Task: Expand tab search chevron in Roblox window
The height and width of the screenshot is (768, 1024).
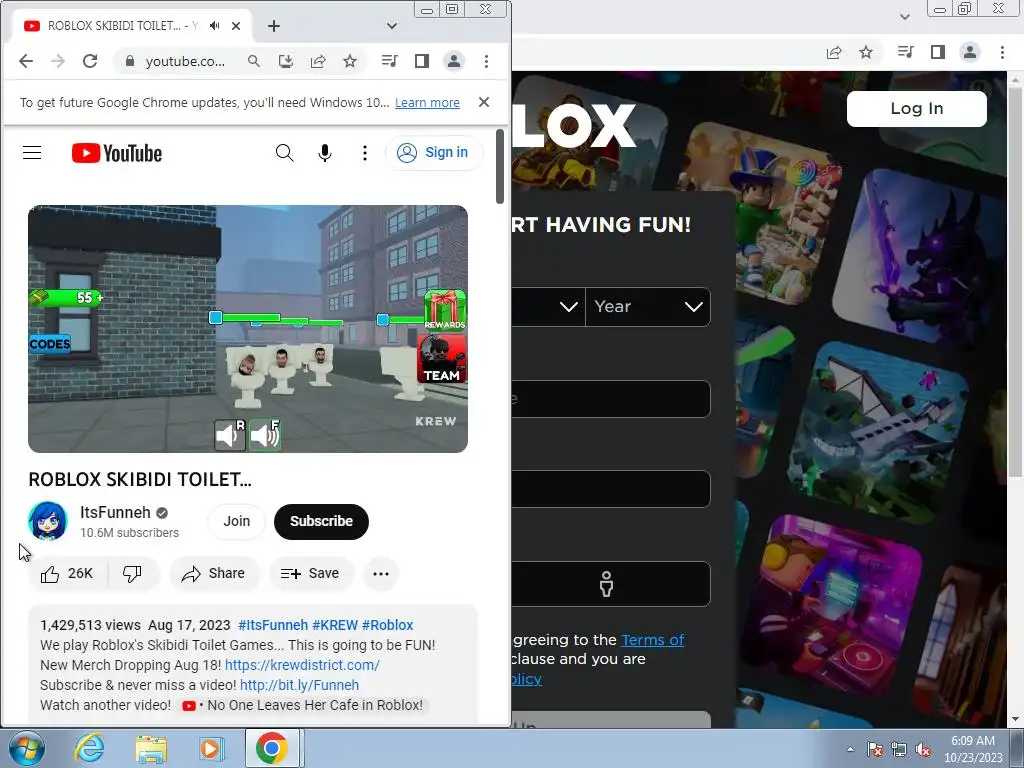Action: (904, 16)
